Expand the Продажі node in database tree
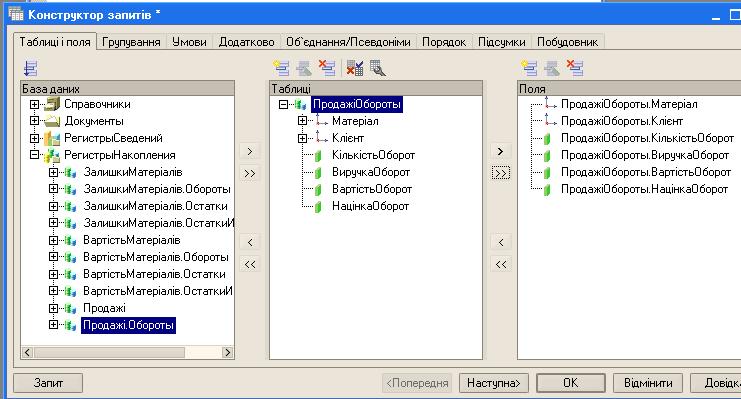 53,308
